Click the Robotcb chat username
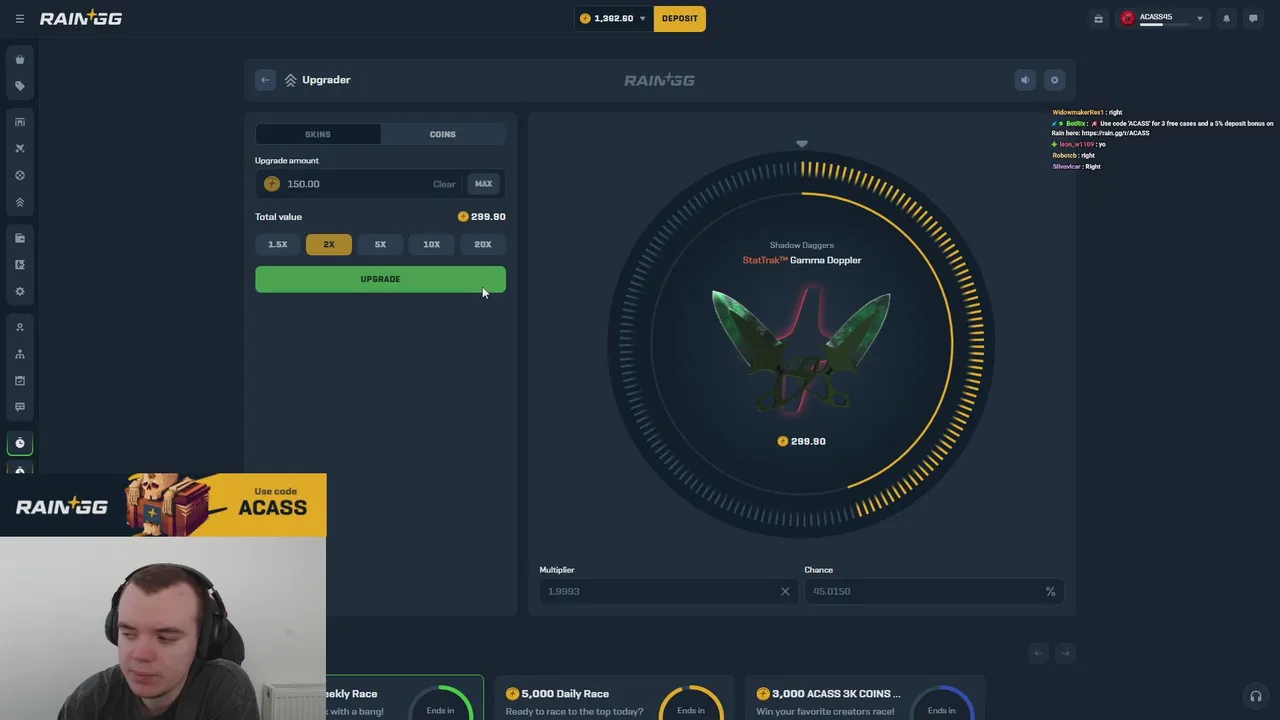The width and height of the screenshot is (1280, 720). pyautogui.click(x=1064, y=156)
